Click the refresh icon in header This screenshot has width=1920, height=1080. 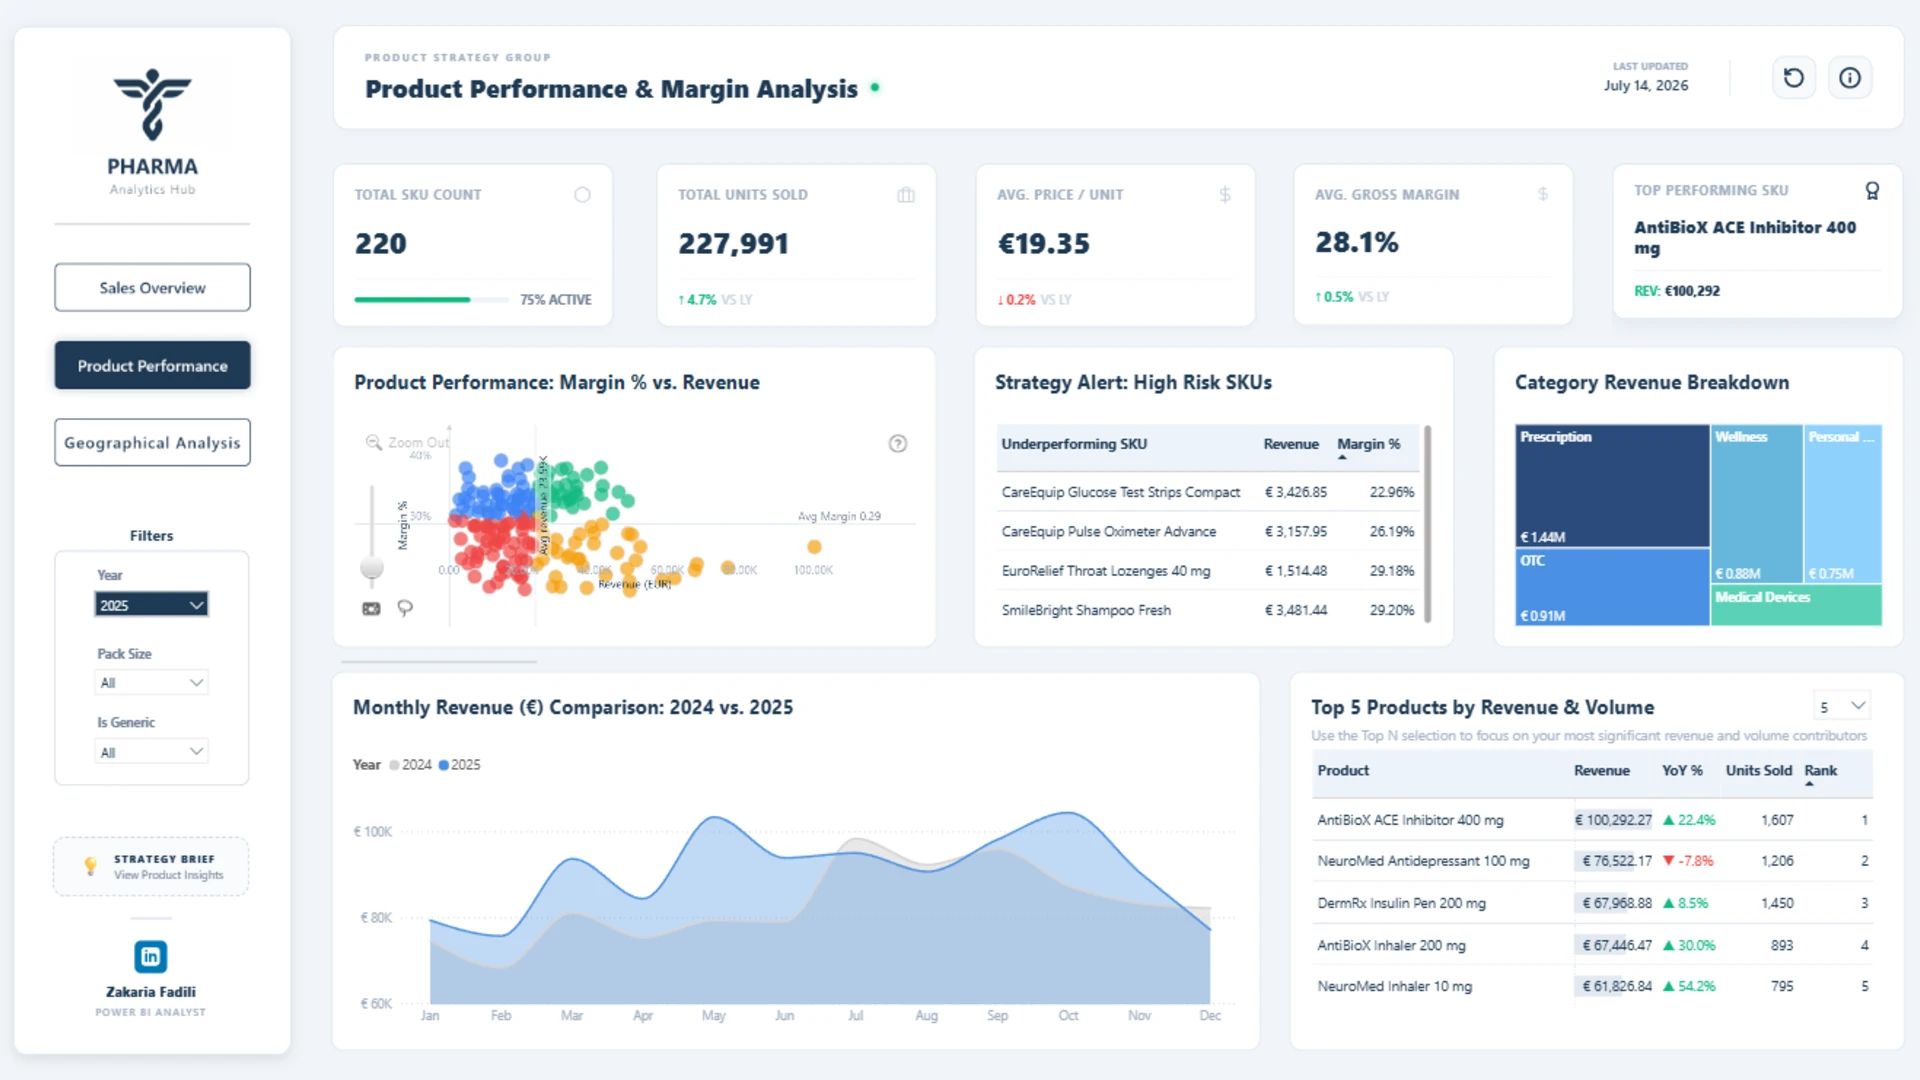click(x=1794, y=78)
